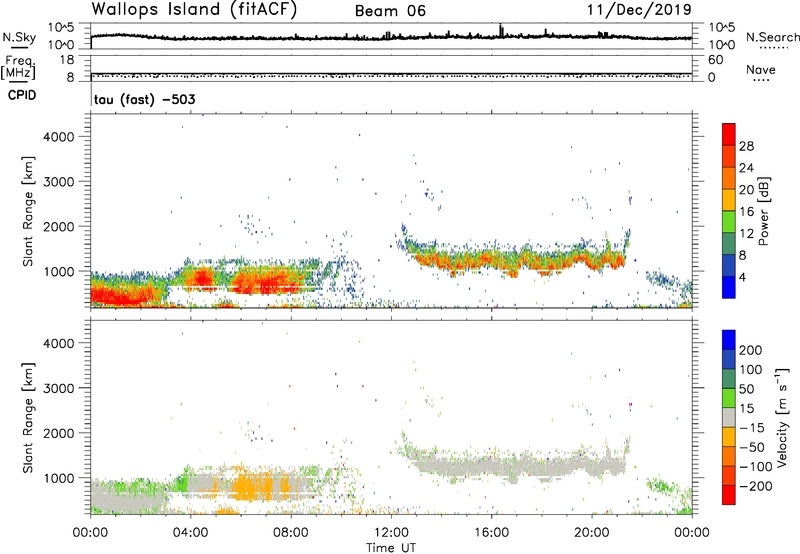Click the '04:00' time tick label
Image resolution: width=800 pixels, height=554 pixels.
click(x=190, y=533)
